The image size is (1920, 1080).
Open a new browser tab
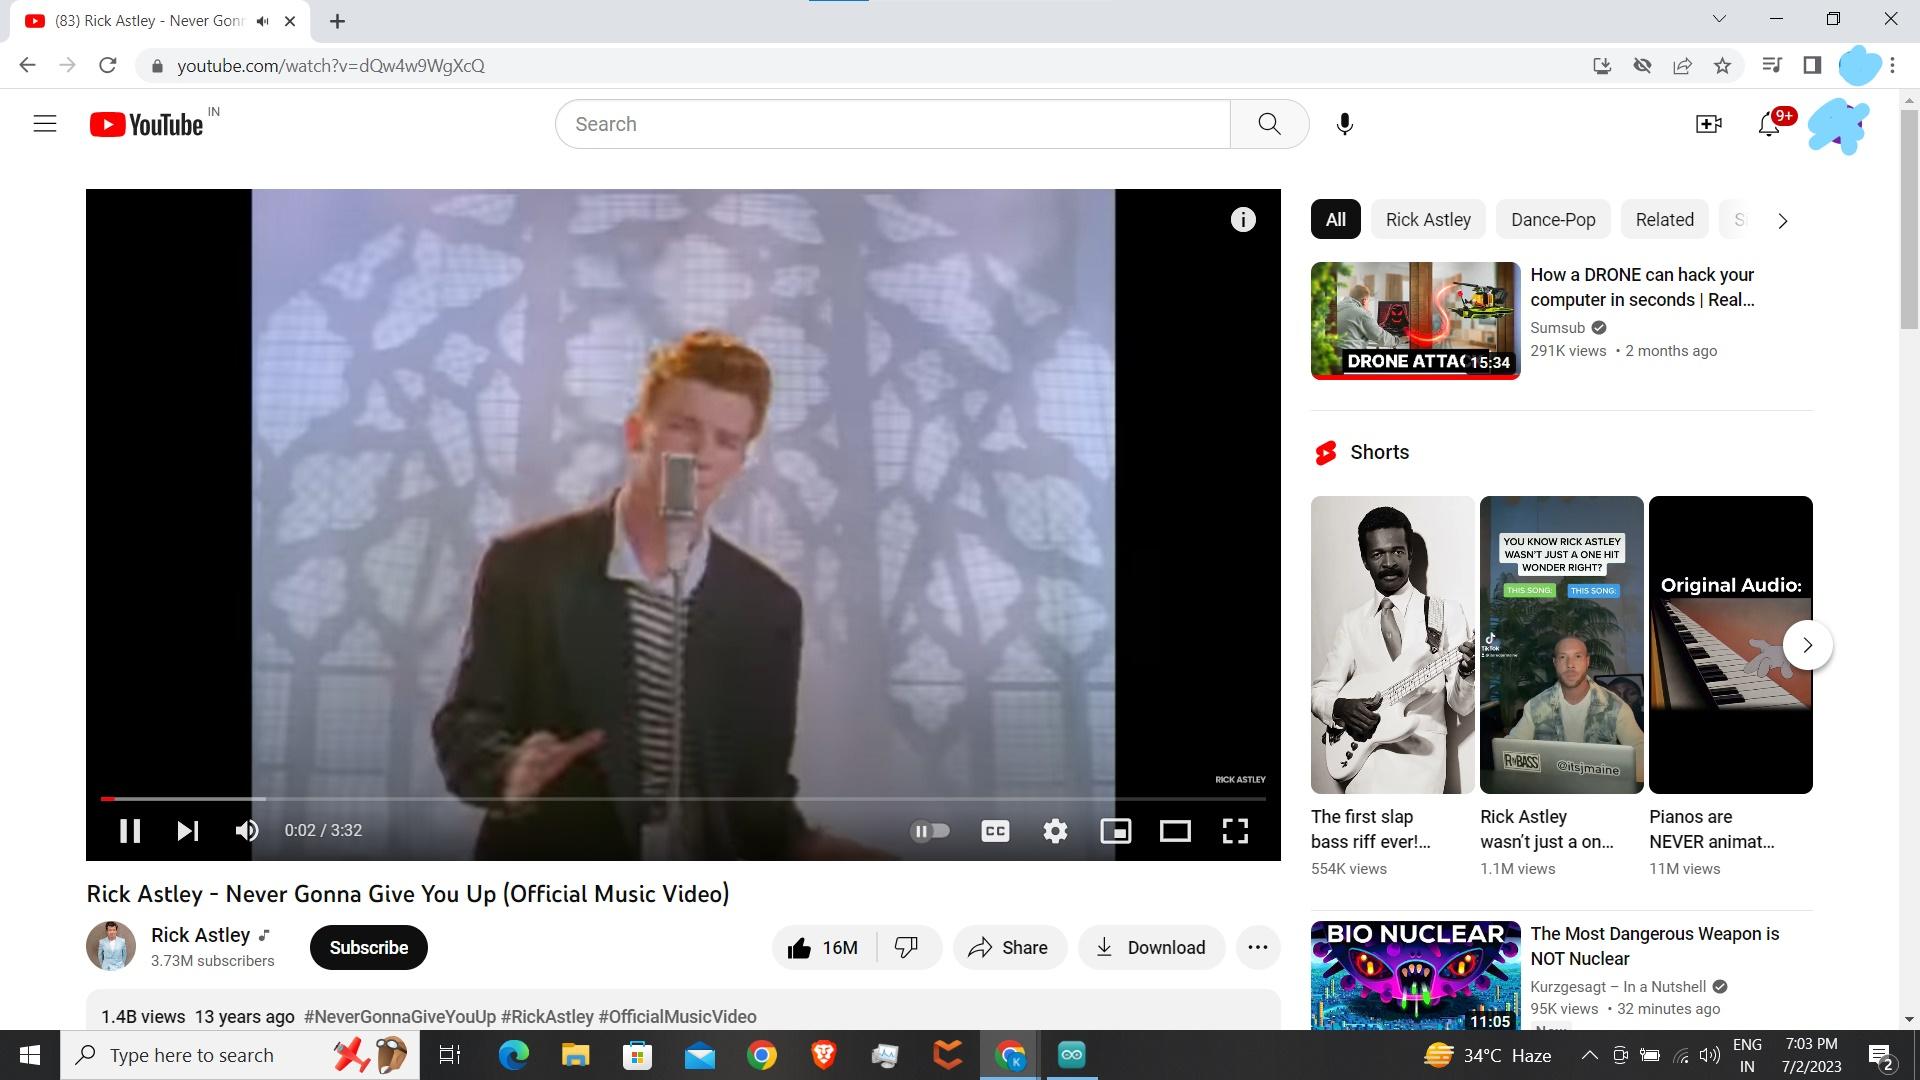click(x=337, y=21)
